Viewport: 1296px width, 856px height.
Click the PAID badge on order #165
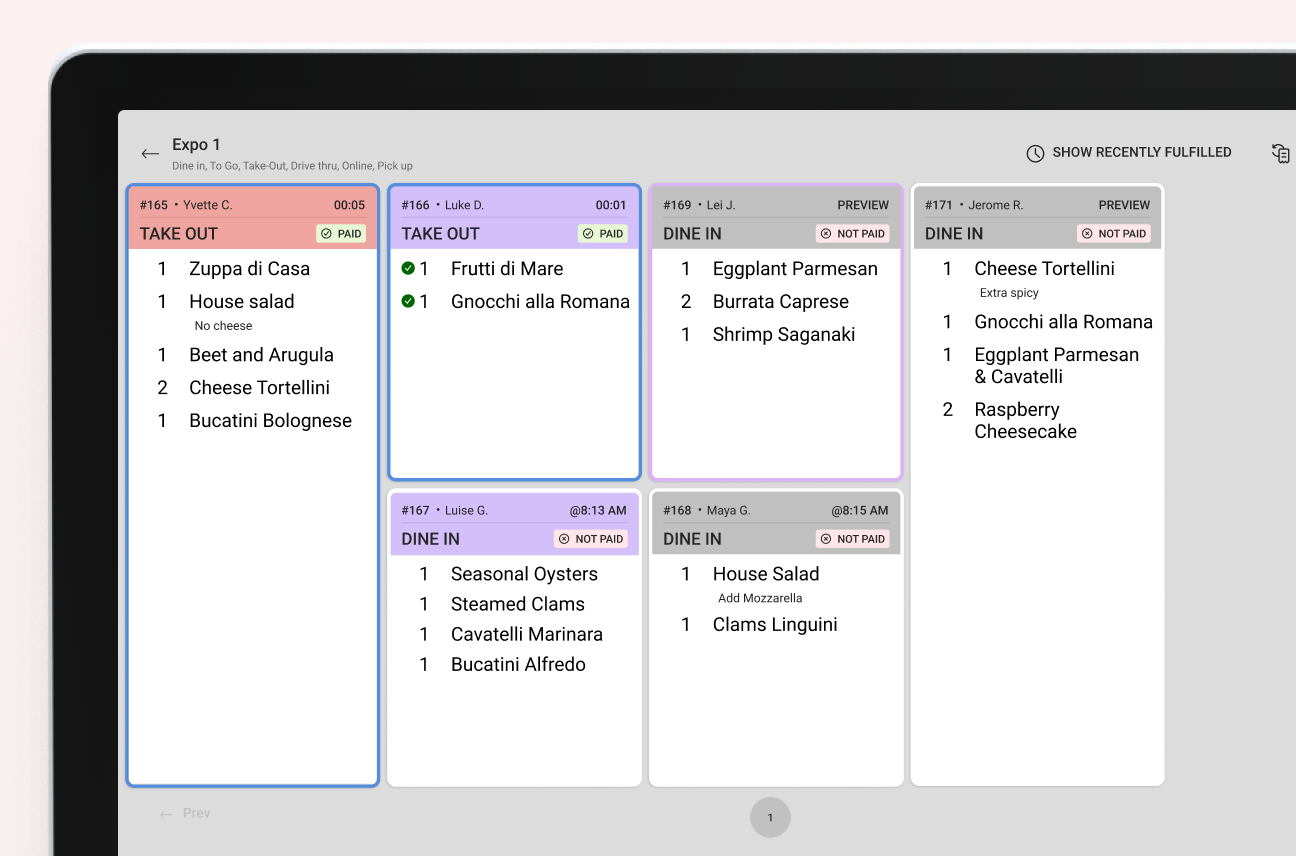(341, 233)
